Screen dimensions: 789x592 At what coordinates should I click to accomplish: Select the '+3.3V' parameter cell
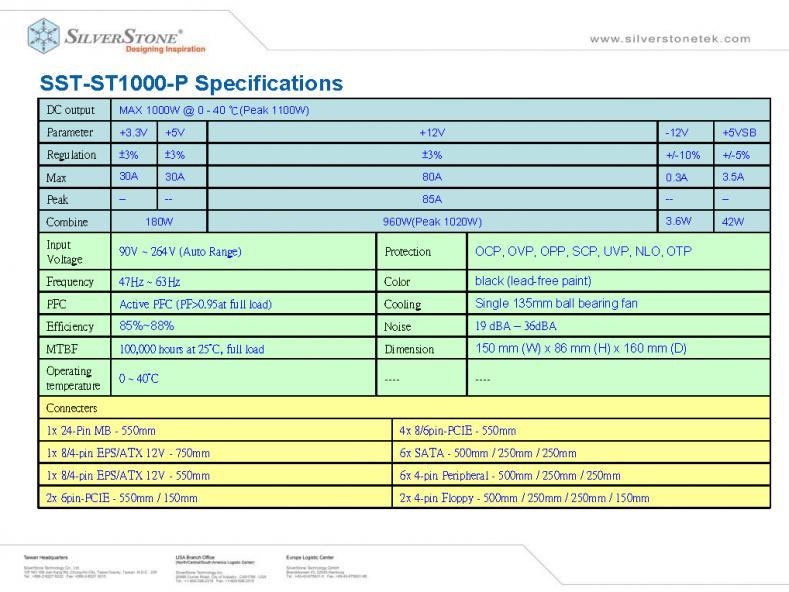[x=133, y=132]
